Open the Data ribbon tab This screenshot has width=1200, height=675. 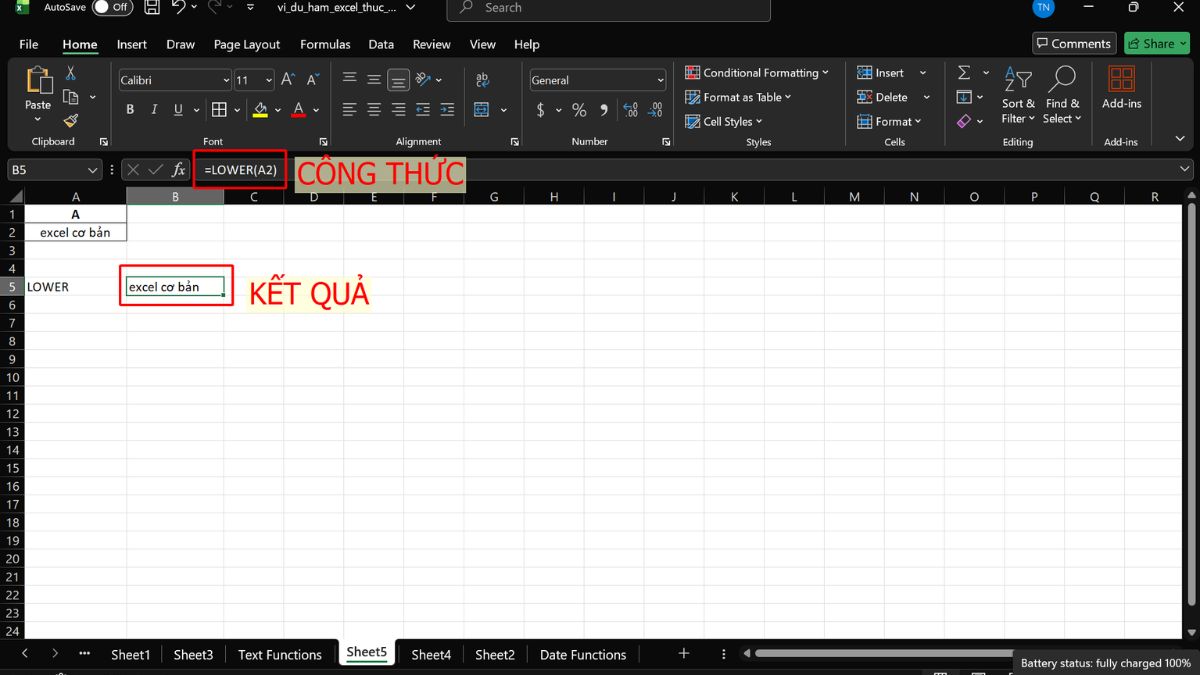(x=381, y=44)
